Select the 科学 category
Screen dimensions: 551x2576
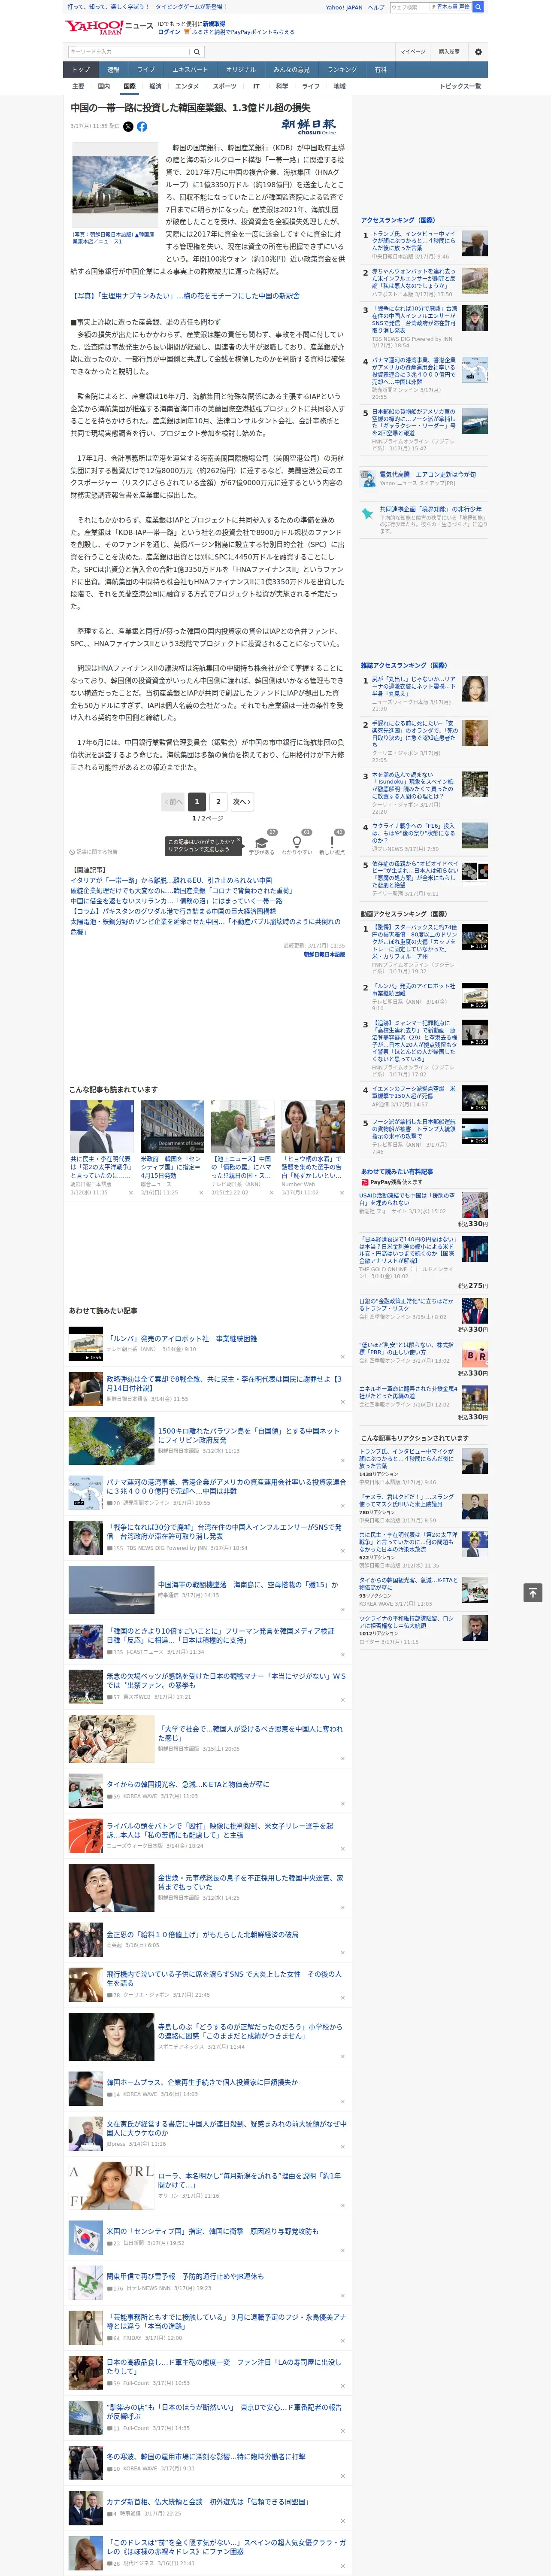pyautogui.click(x=282, y=86)
